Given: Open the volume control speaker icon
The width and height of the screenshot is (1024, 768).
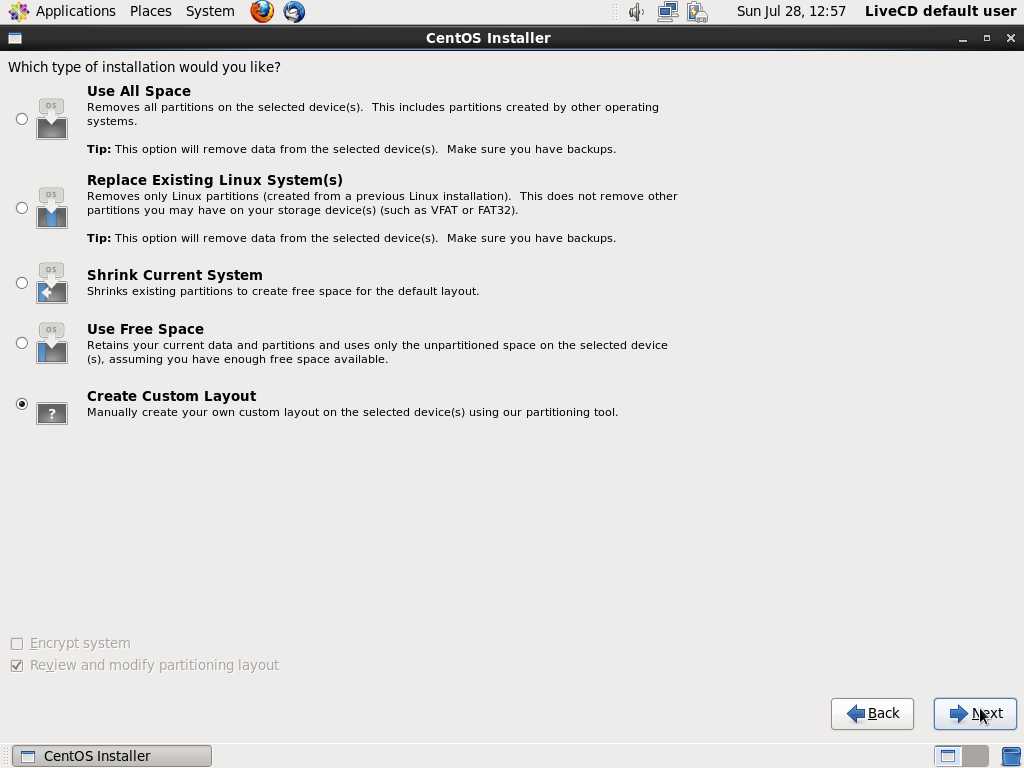Looking at the screenshot, I should pyautogui.click(x=636, y=11).
